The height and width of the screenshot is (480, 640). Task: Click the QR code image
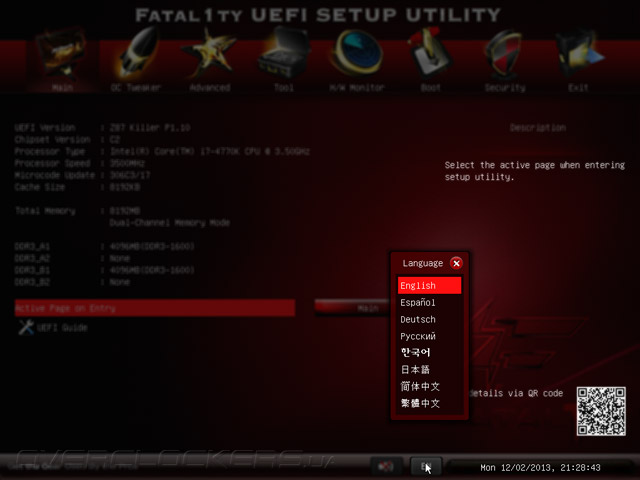pos(601,411)
